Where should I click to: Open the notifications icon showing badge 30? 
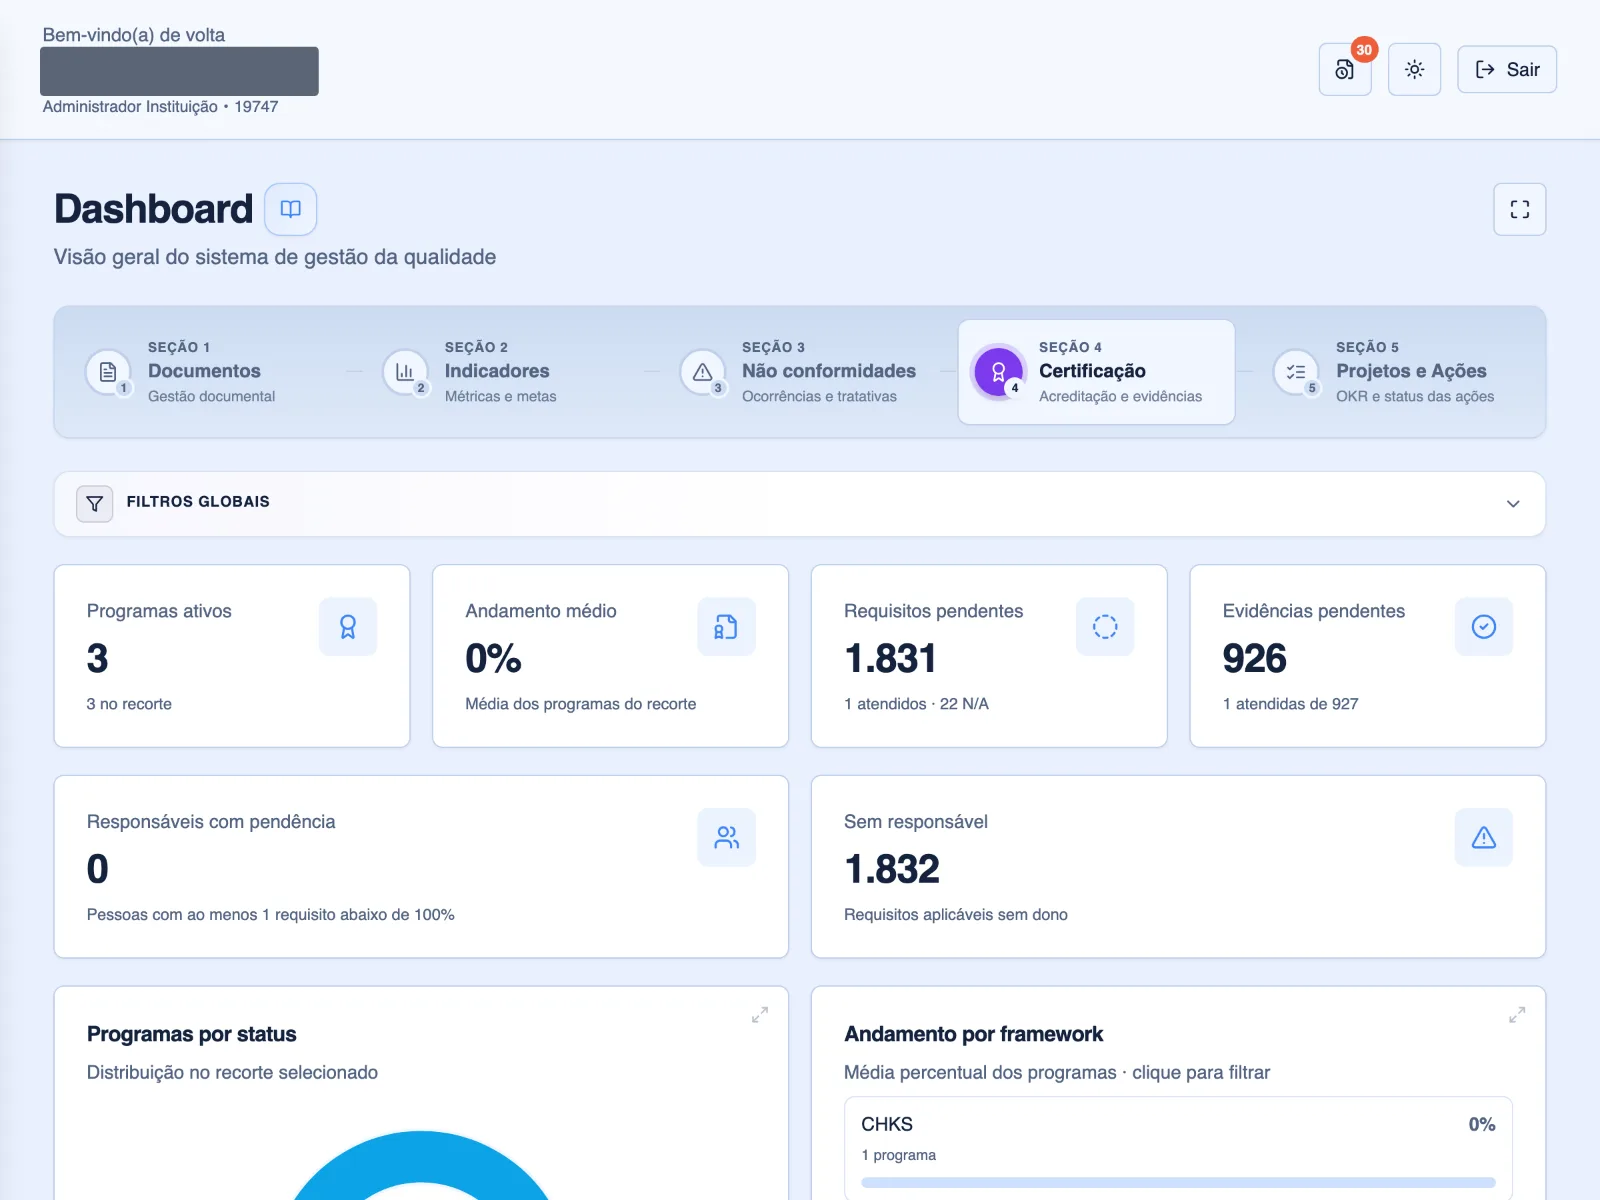[1345, 69]
